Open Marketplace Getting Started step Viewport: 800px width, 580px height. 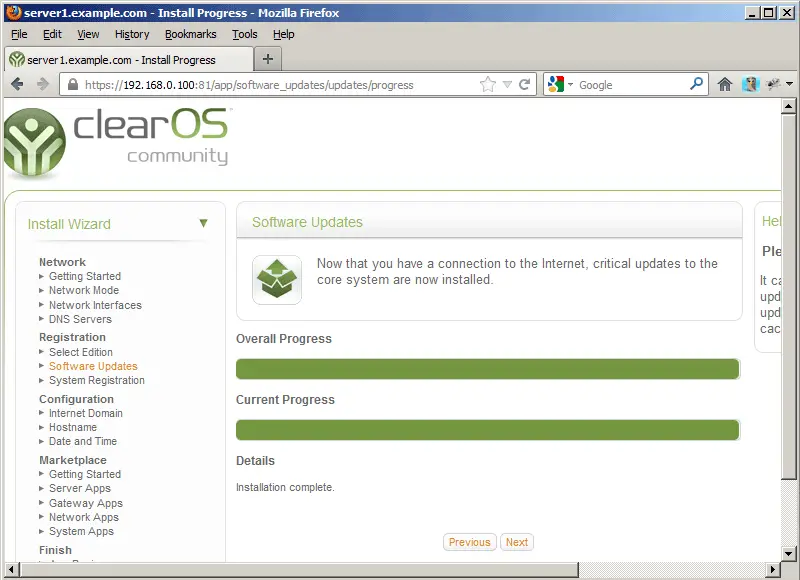[85, 474]
